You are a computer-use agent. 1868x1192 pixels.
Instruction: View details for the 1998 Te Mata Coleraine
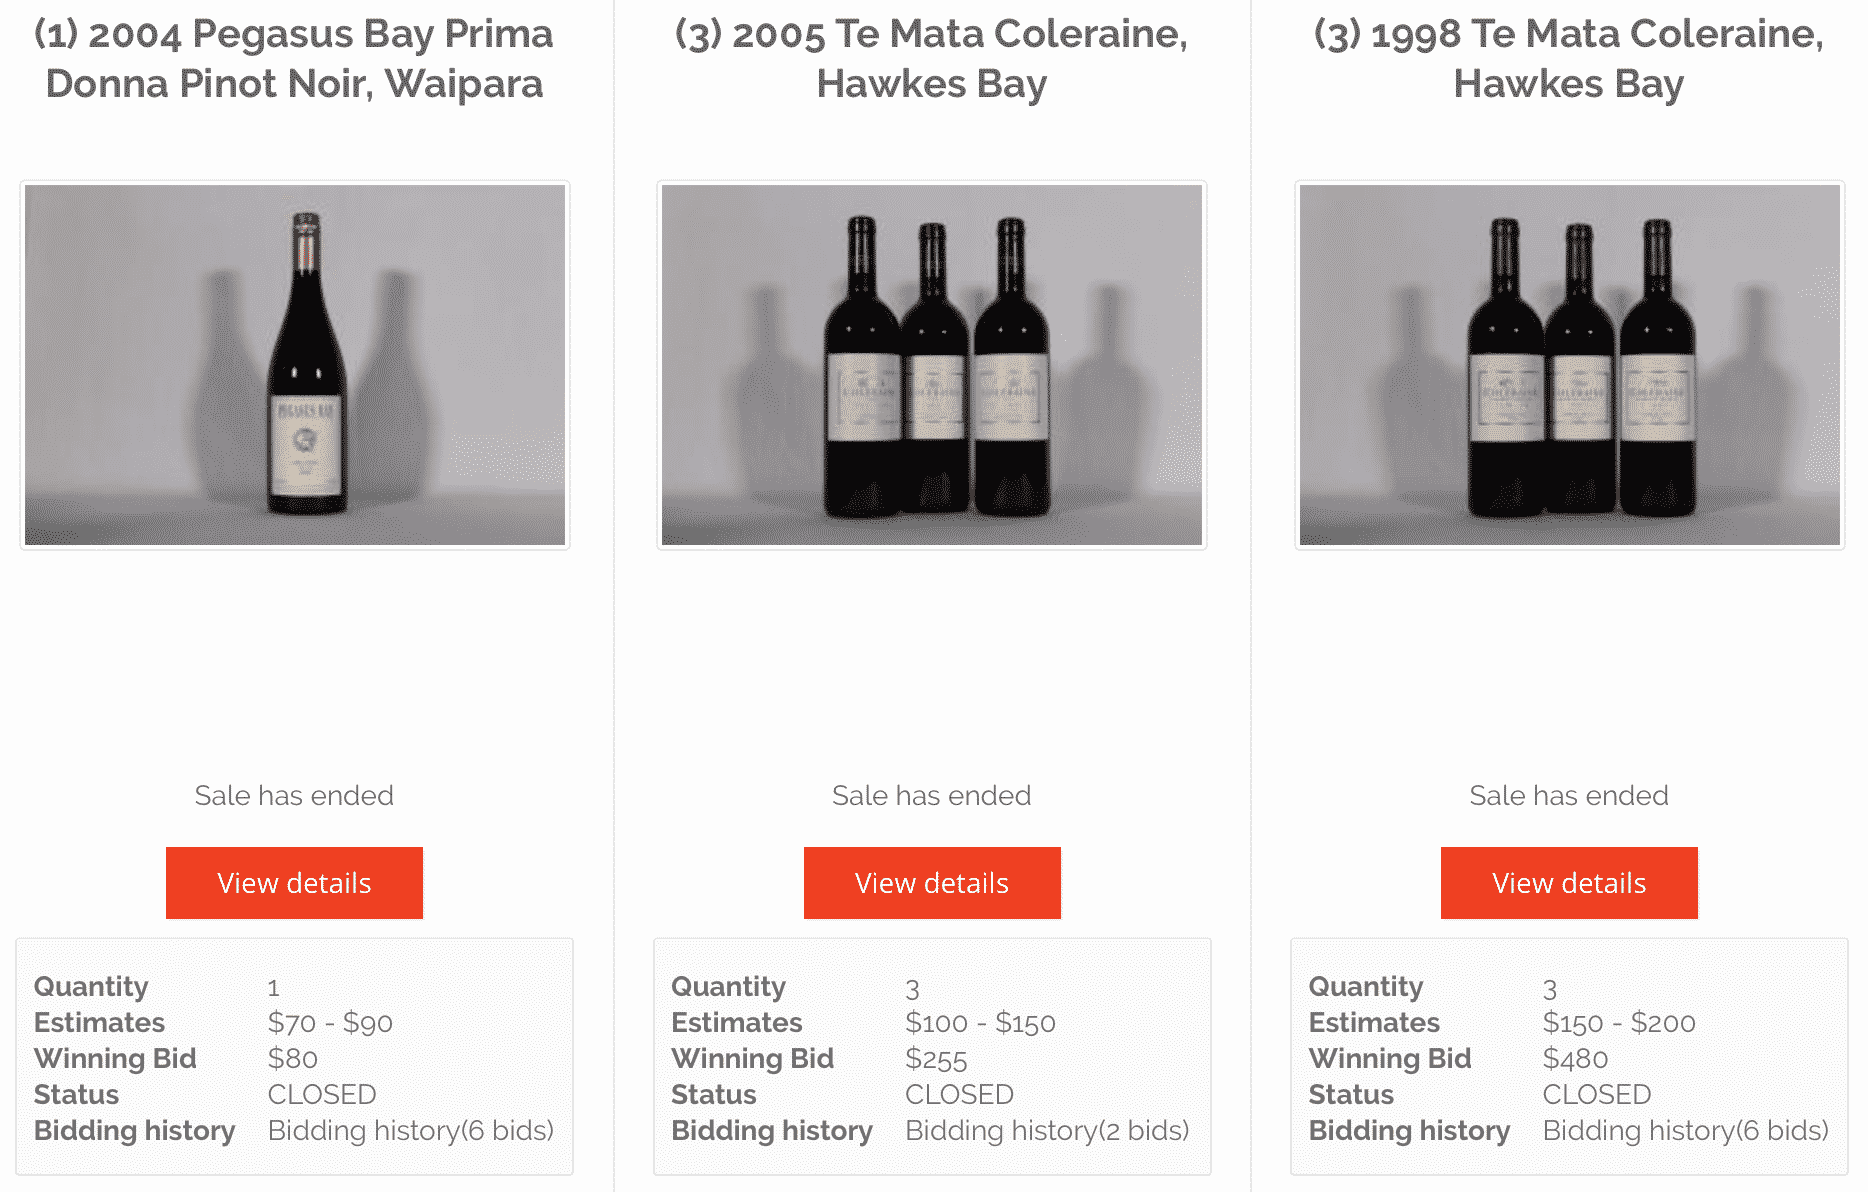coord(1569,883)
